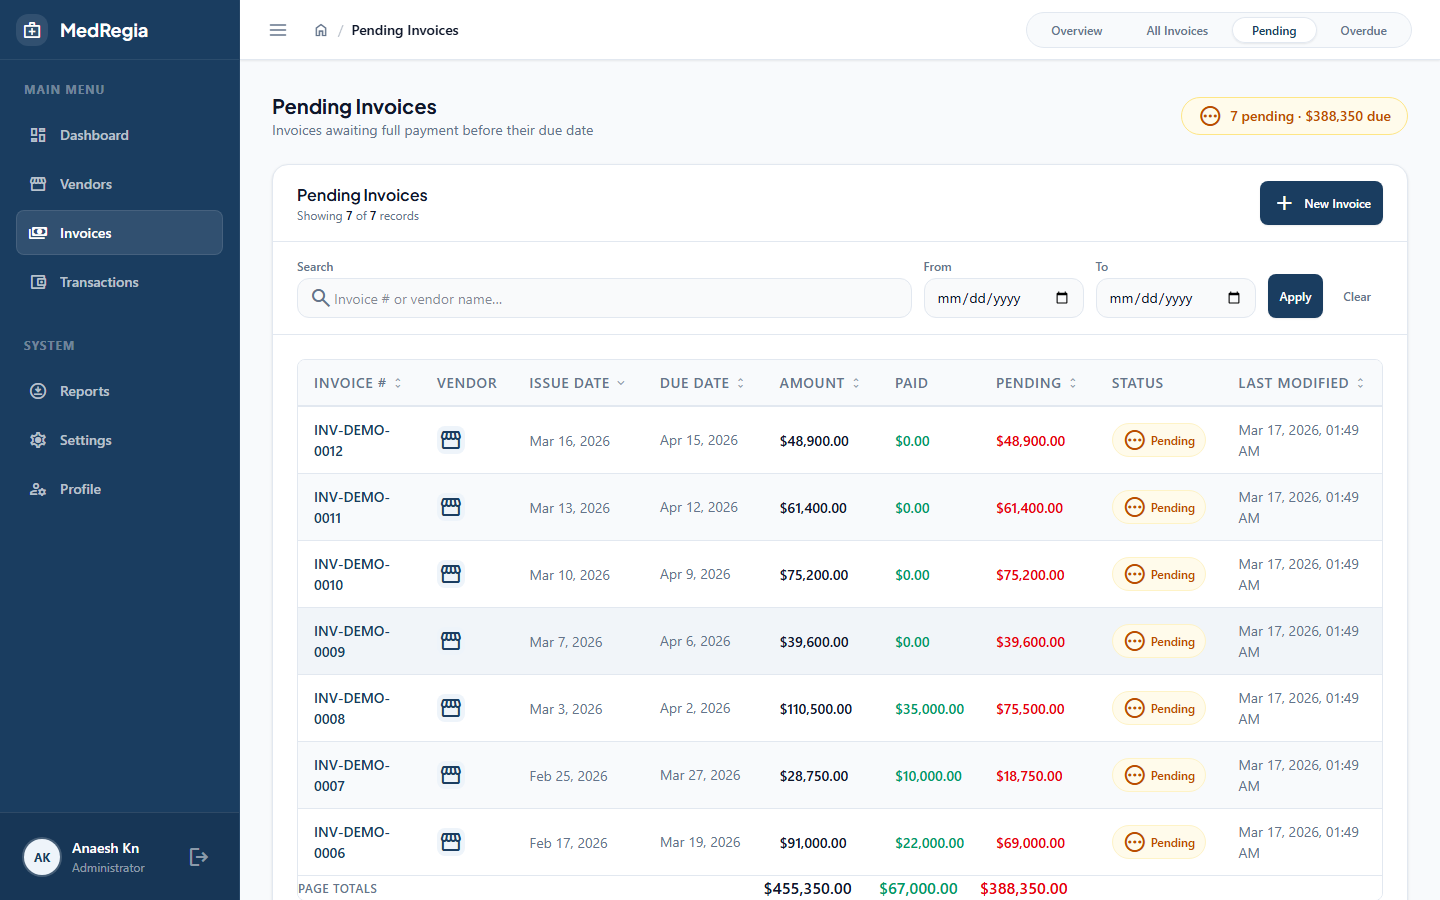The image size is (1440, 900).
Task: Sort by Issue Date column
Action: 577,383
